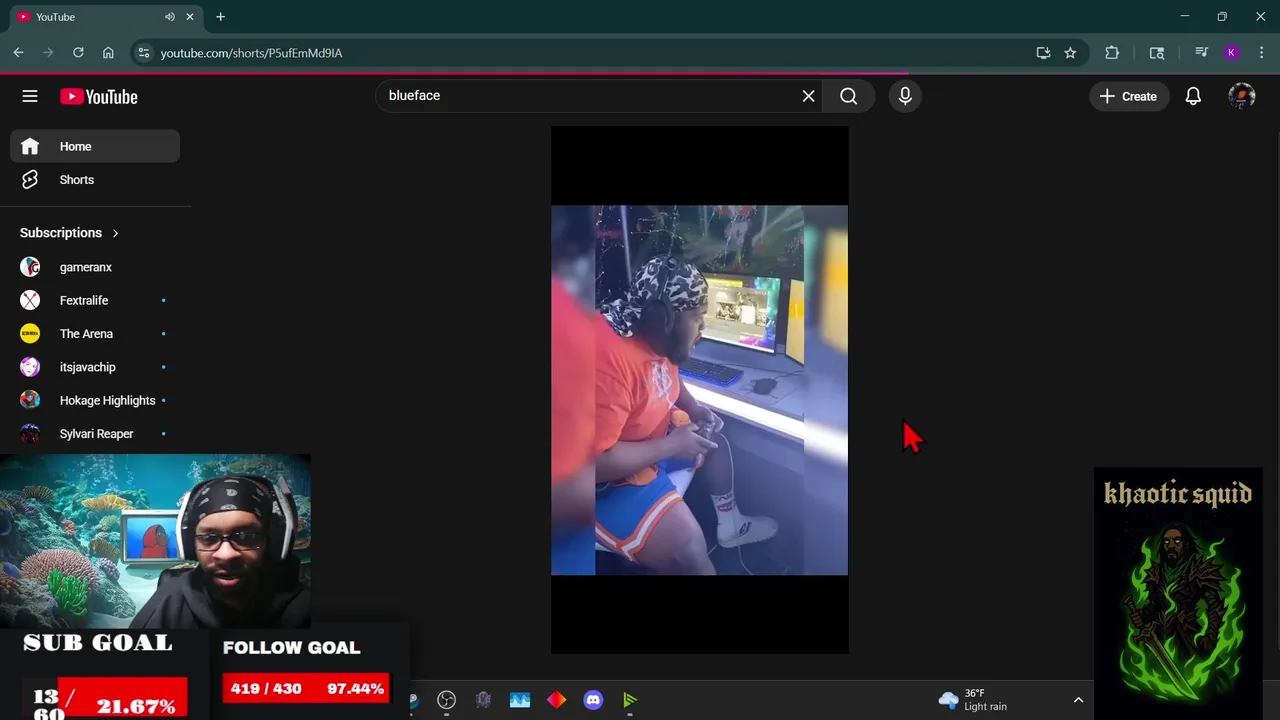Open tab search icon in toolbar
The height and width of the screenshot is (720, 1280).
[1157, 53]
